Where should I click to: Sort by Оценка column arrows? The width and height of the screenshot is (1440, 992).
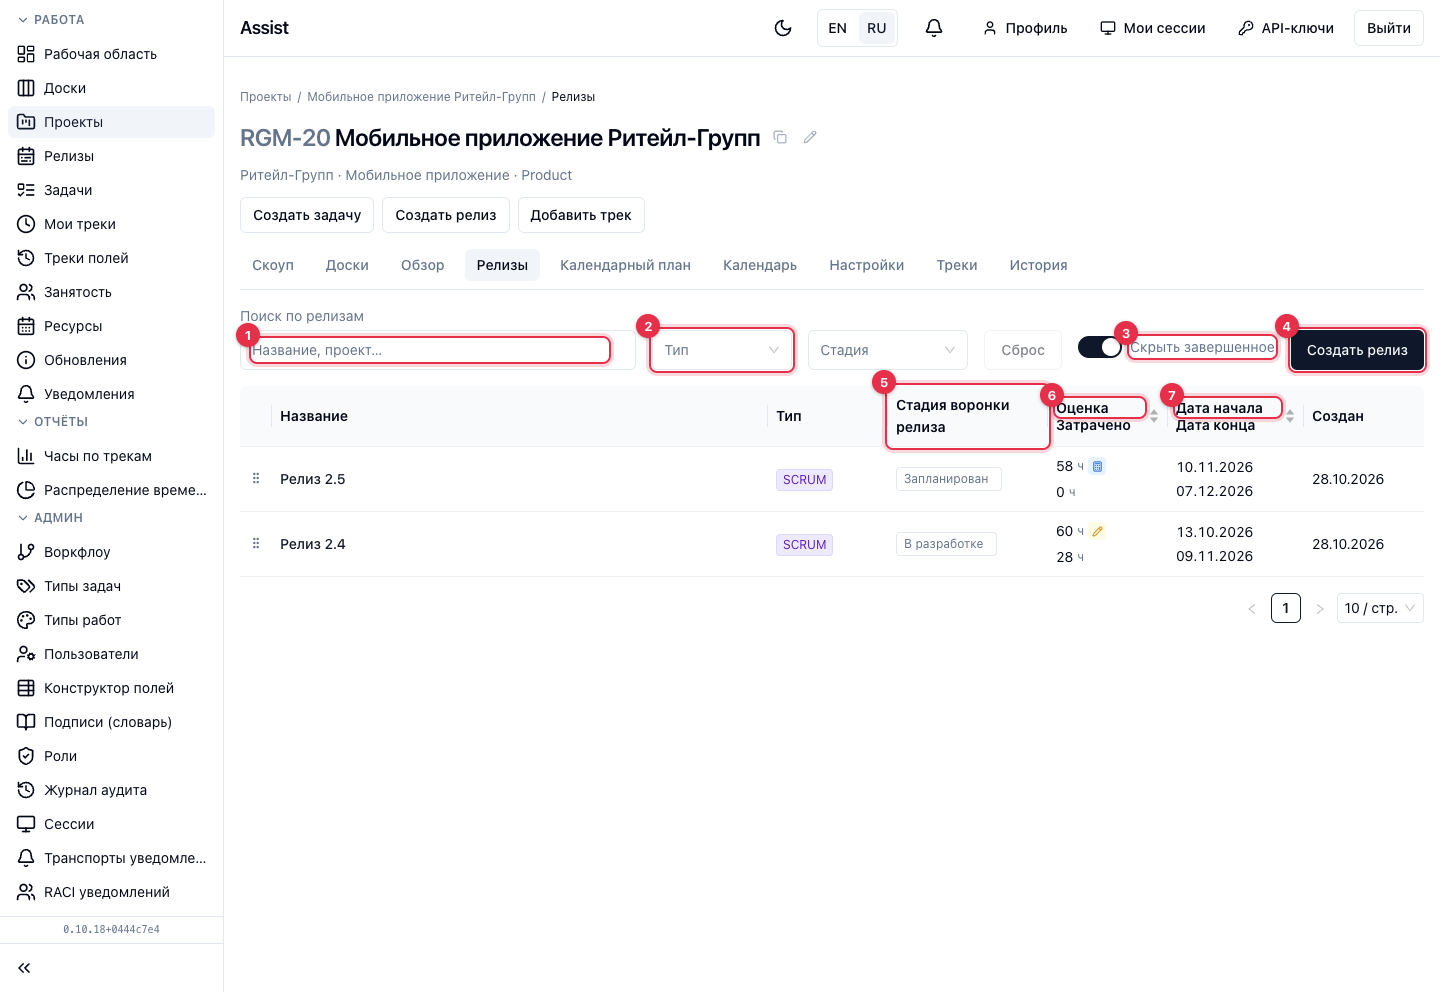click(1154, 416)
